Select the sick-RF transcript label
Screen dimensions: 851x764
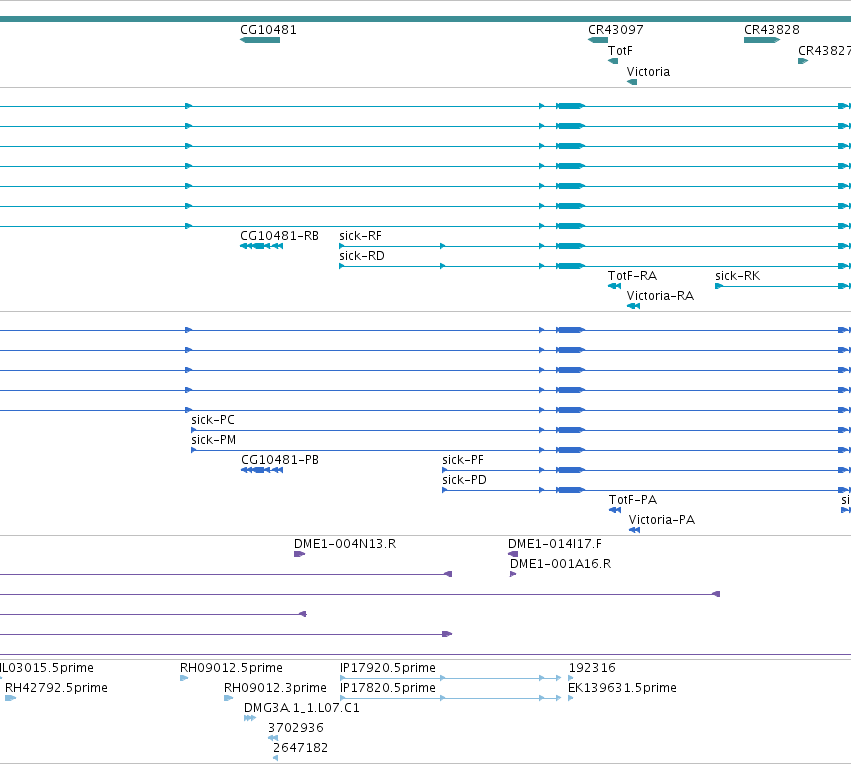pos(360,236)
